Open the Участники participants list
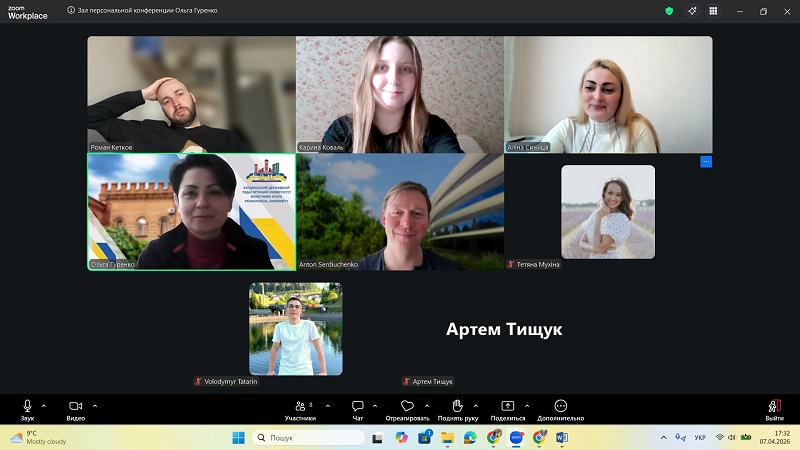This screenshot has width=800, height=450. click(x=299, y=407)
